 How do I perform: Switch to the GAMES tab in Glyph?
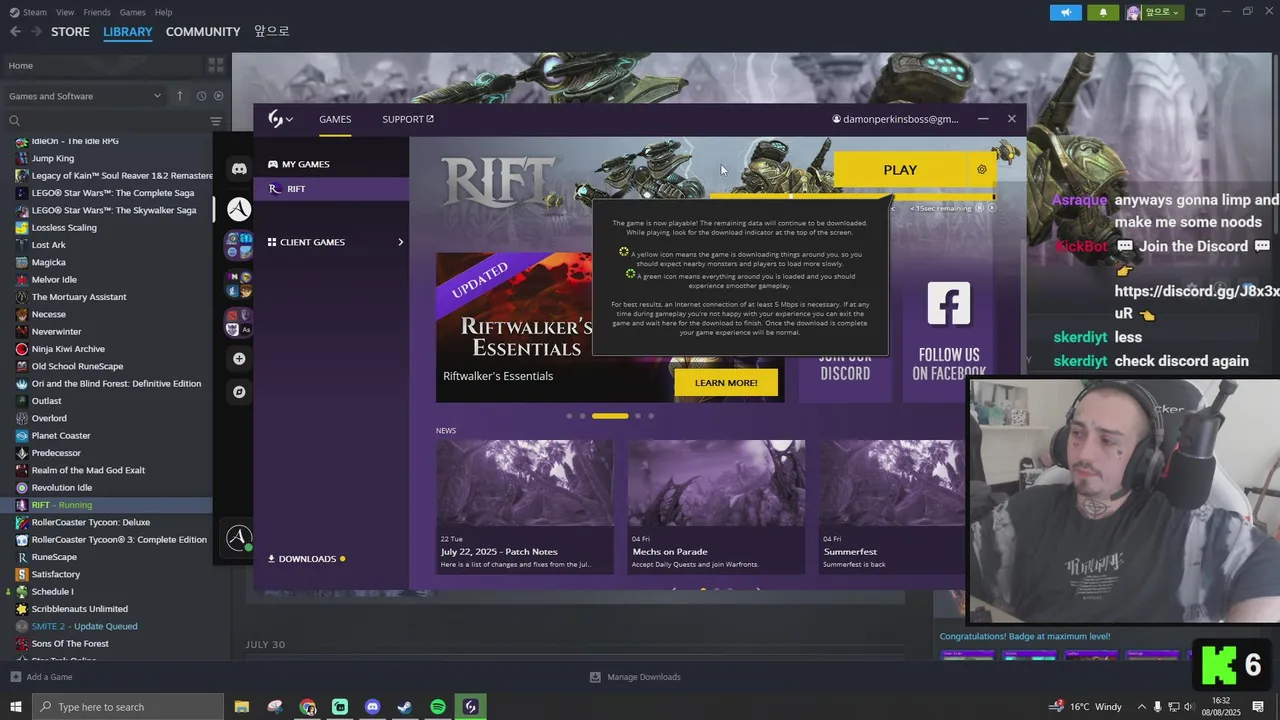click(335, 119)
